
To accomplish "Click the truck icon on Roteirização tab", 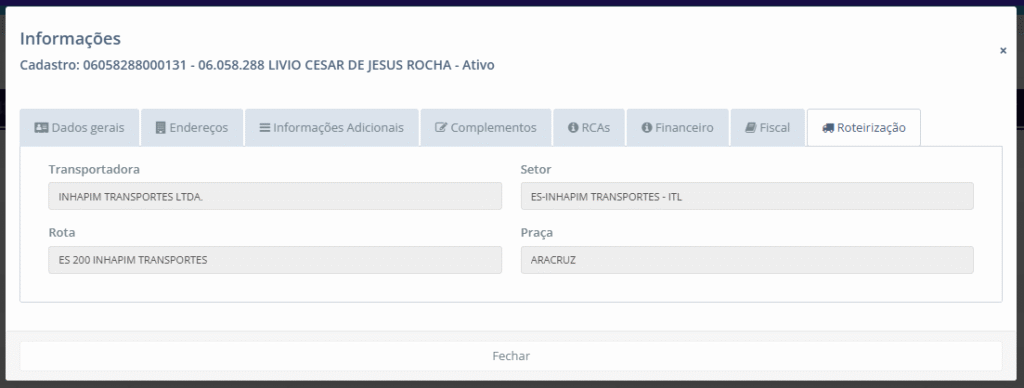I will click(828, 128).
